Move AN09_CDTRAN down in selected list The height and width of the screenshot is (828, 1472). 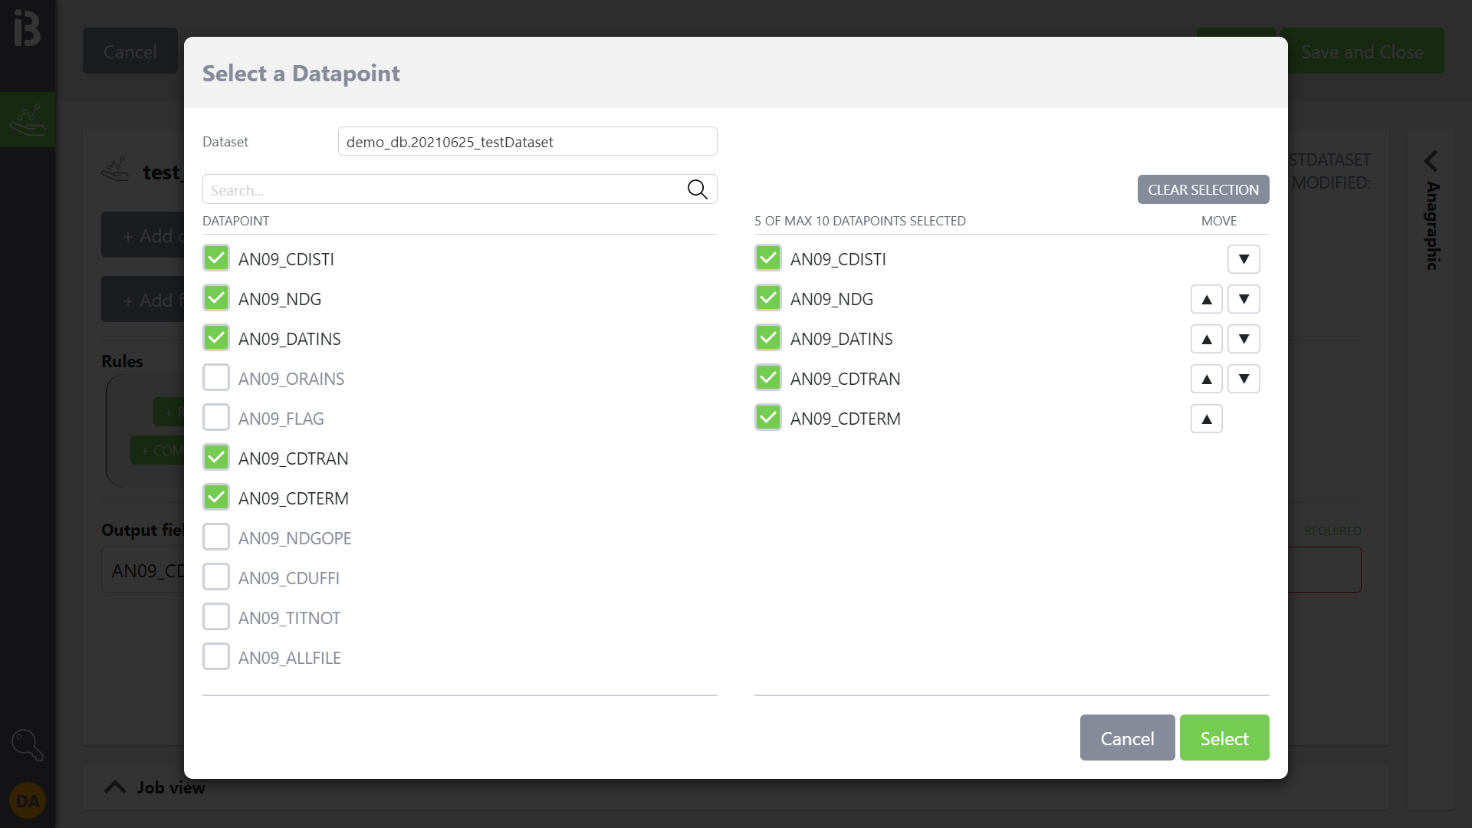(x=1243, y=379)
